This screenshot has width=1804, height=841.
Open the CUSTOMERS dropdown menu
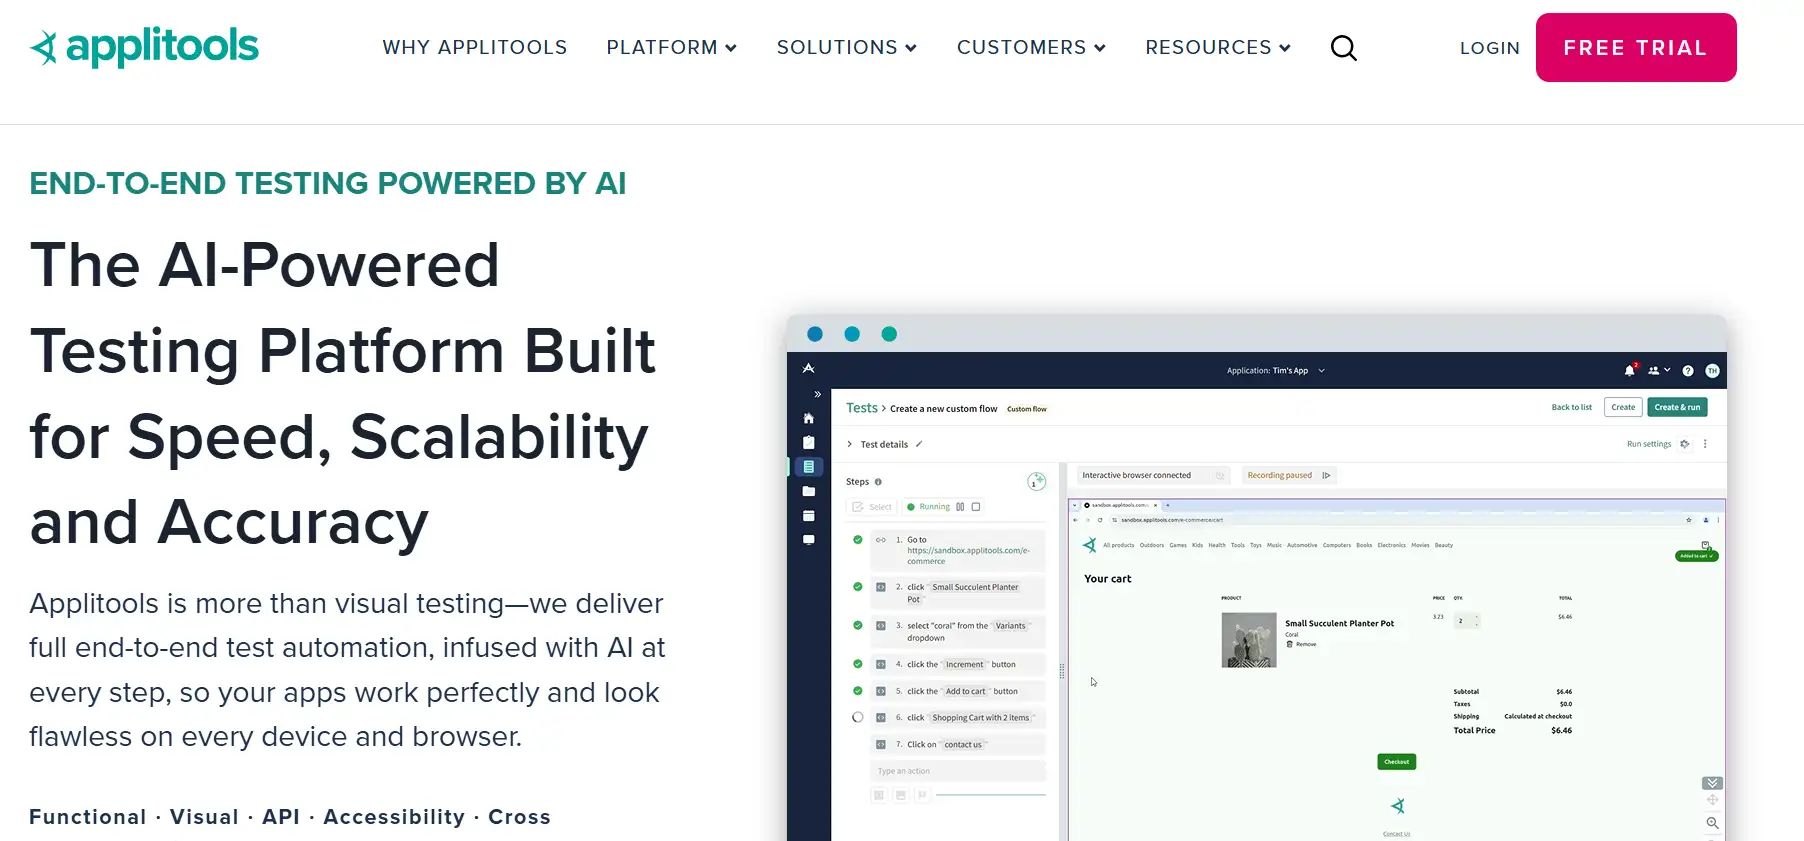point(1031,47)
